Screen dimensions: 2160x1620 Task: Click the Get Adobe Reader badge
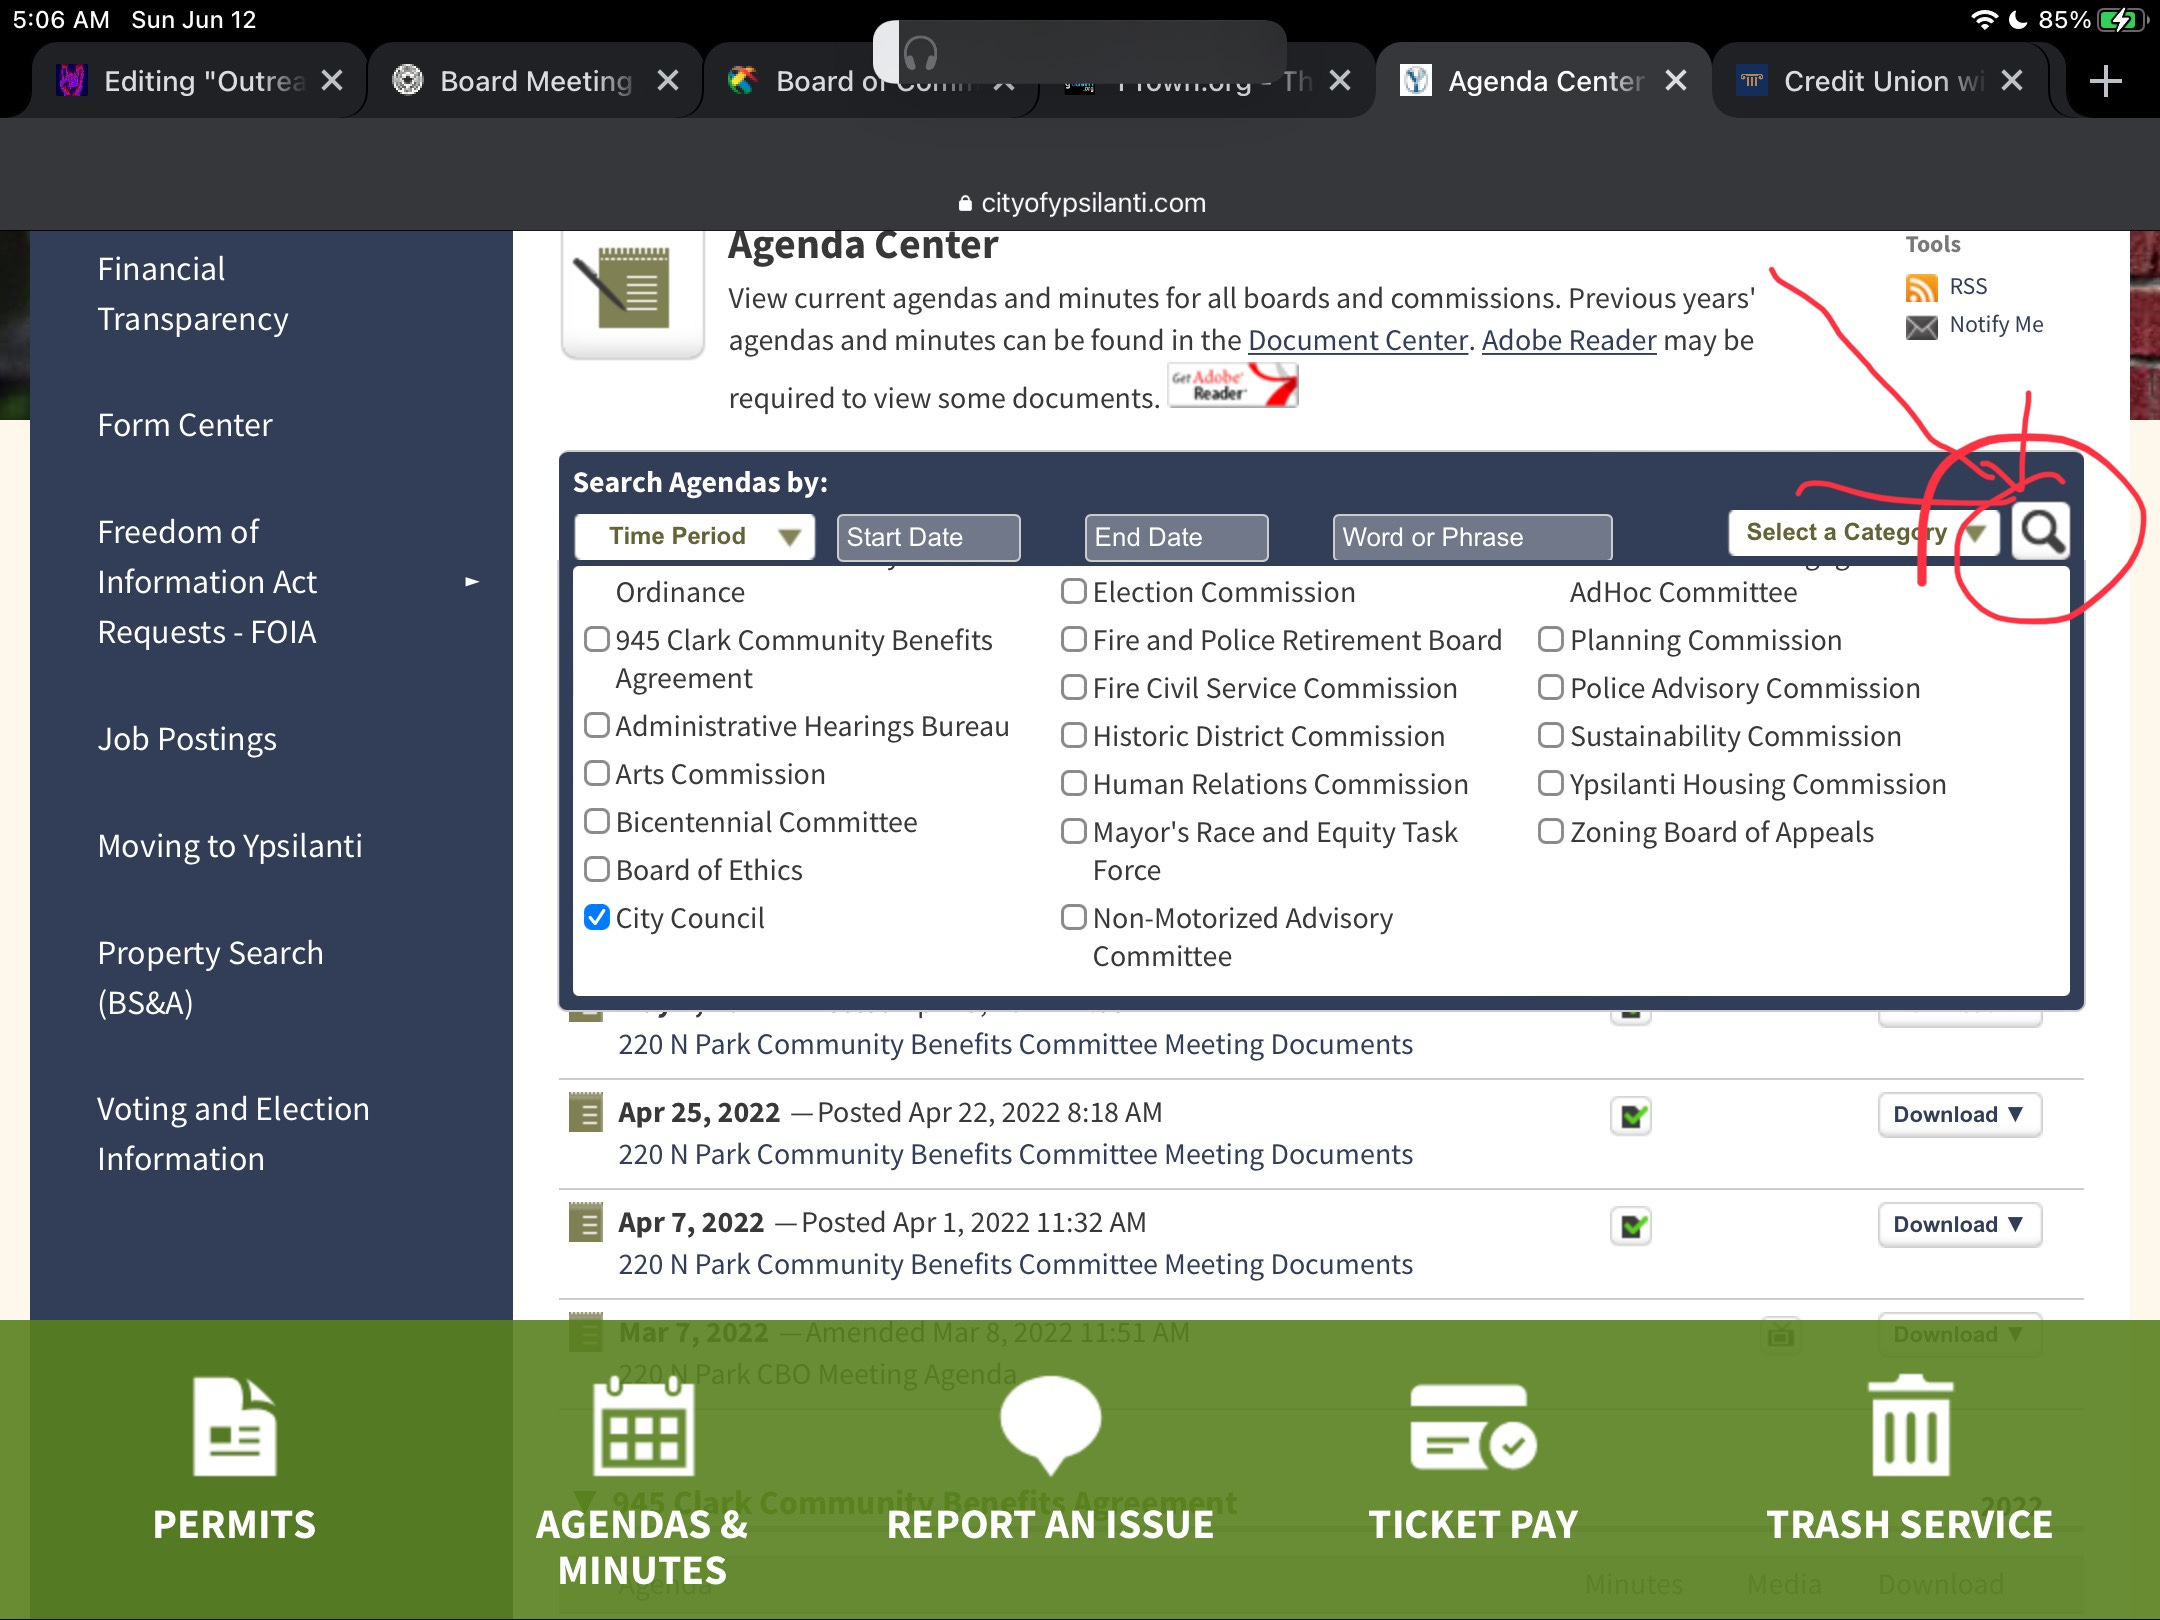click(x=1233, y=386)
